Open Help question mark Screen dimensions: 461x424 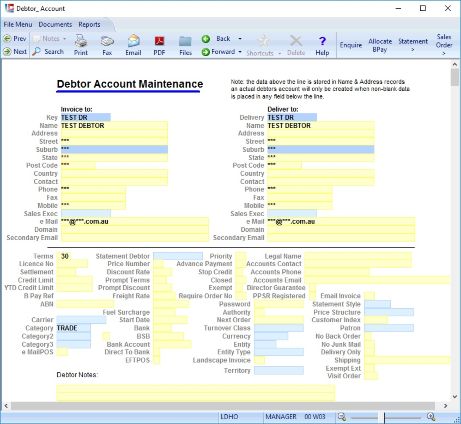click(x=322, y=45)
